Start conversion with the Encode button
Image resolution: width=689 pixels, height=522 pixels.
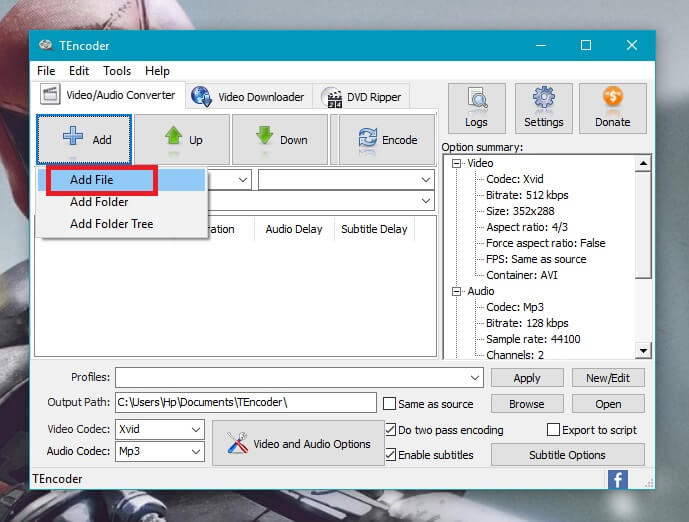coord(387,139)
